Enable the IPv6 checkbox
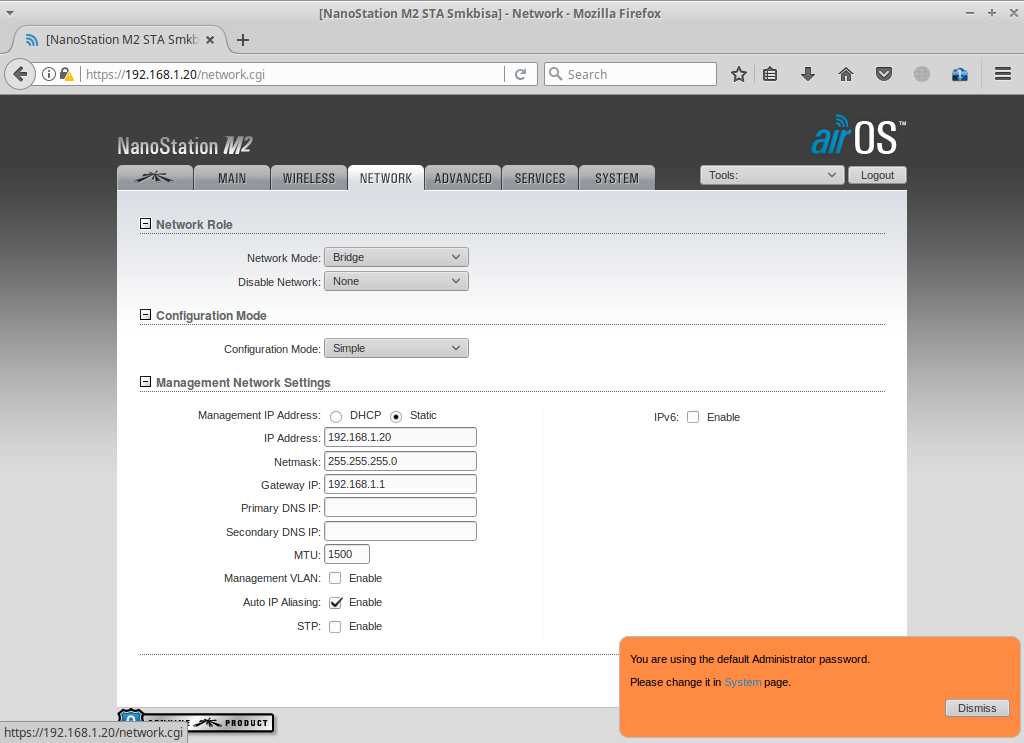Screen dimensions: 1024x743 (x=693, y=417)
